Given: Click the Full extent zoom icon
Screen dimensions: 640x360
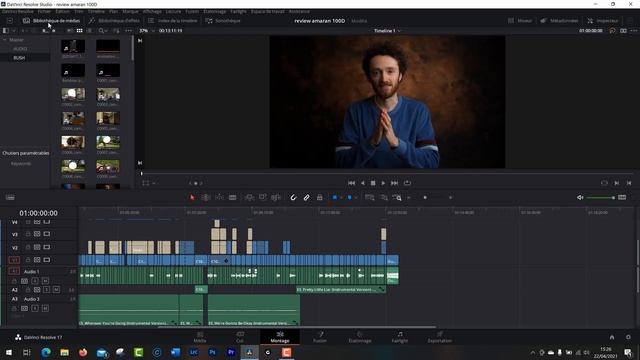Looking at the screenshot, I should 369,198.
